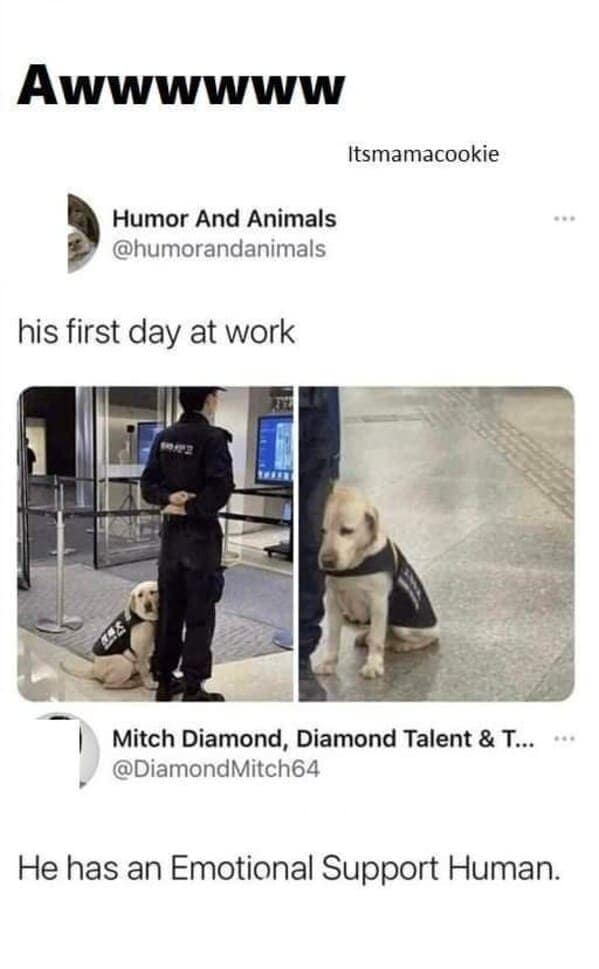Open three-dot menu on Humor And Animals tweet

point(564,219)
